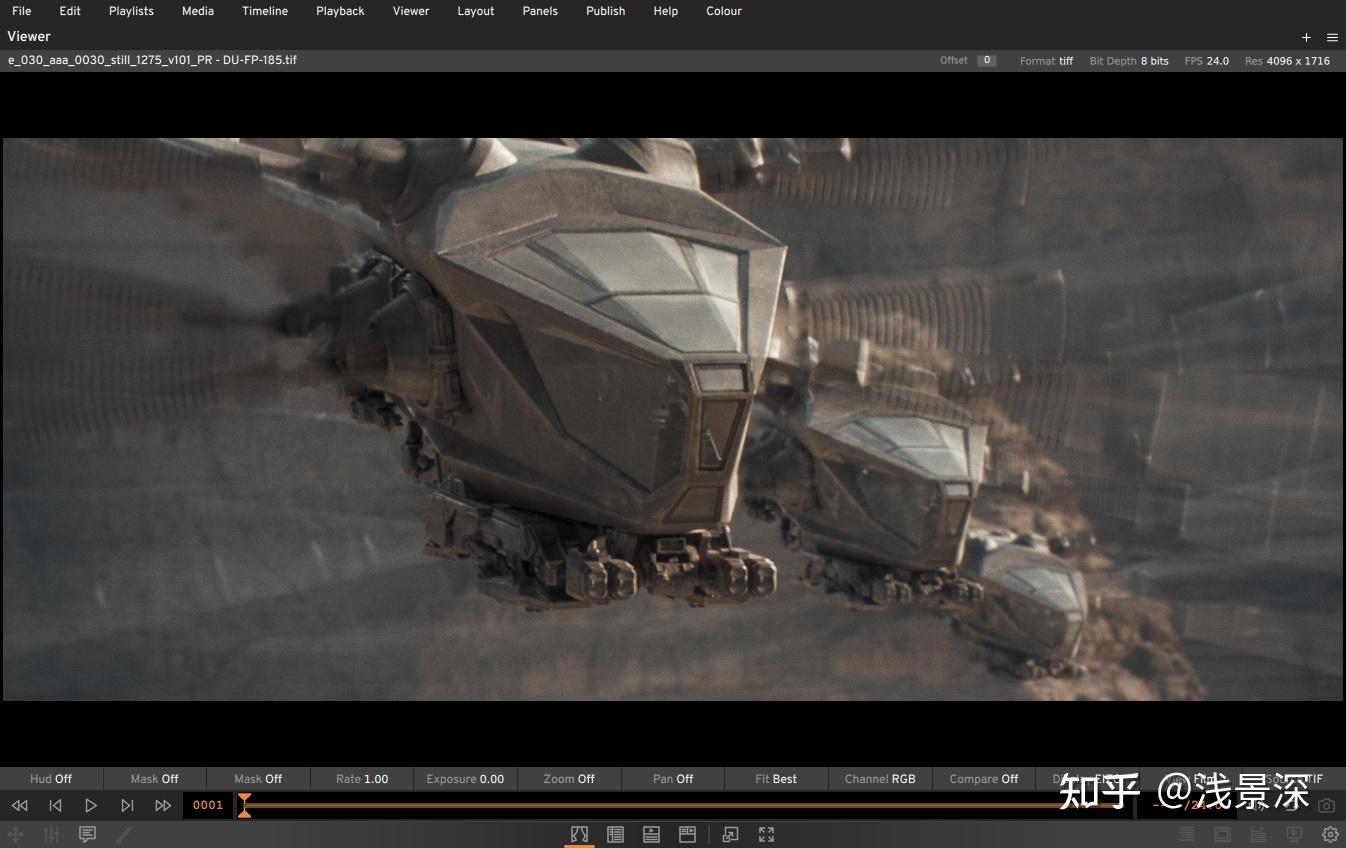This screenshot has width=1347, height=849.
Task: Add a new panel with the plus icon
Action: click(x=1306, y=37)
